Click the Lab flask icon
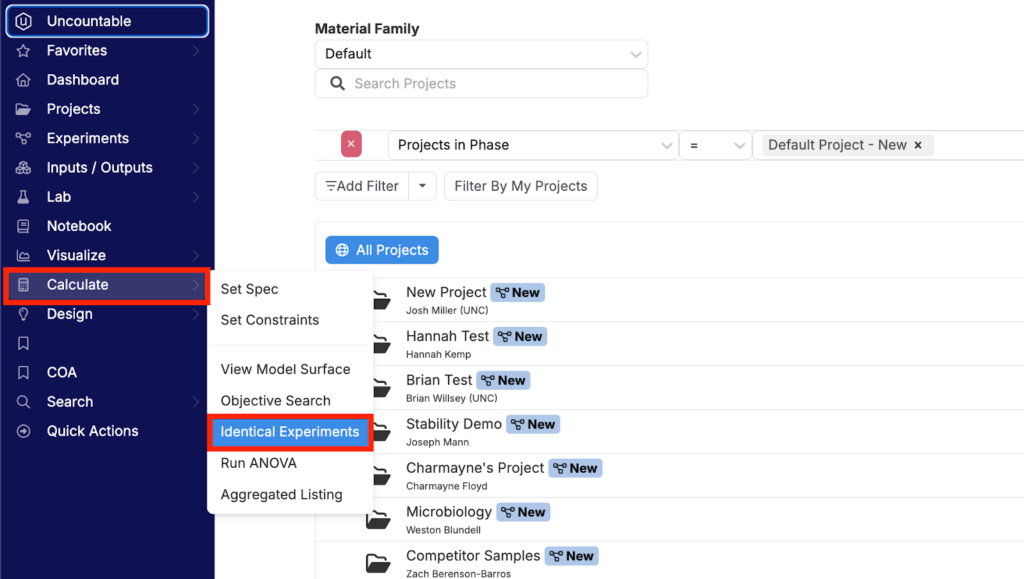The width and height of the screenshot is (1024, 579). coord(23,197)
